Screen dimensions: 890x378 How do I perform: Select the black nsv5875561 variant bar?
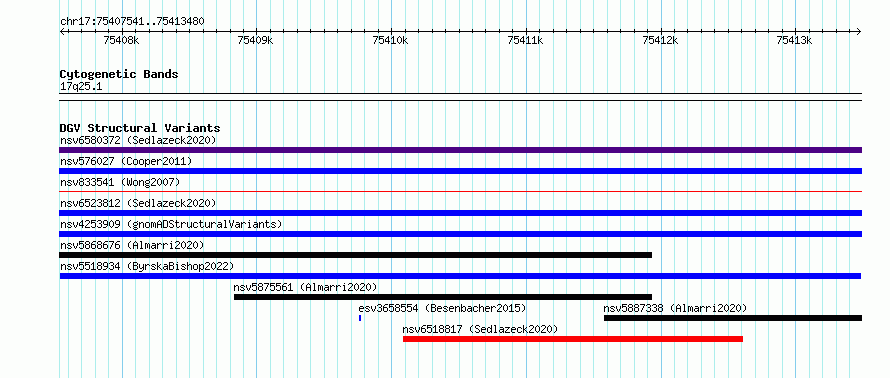click(443, 297)
